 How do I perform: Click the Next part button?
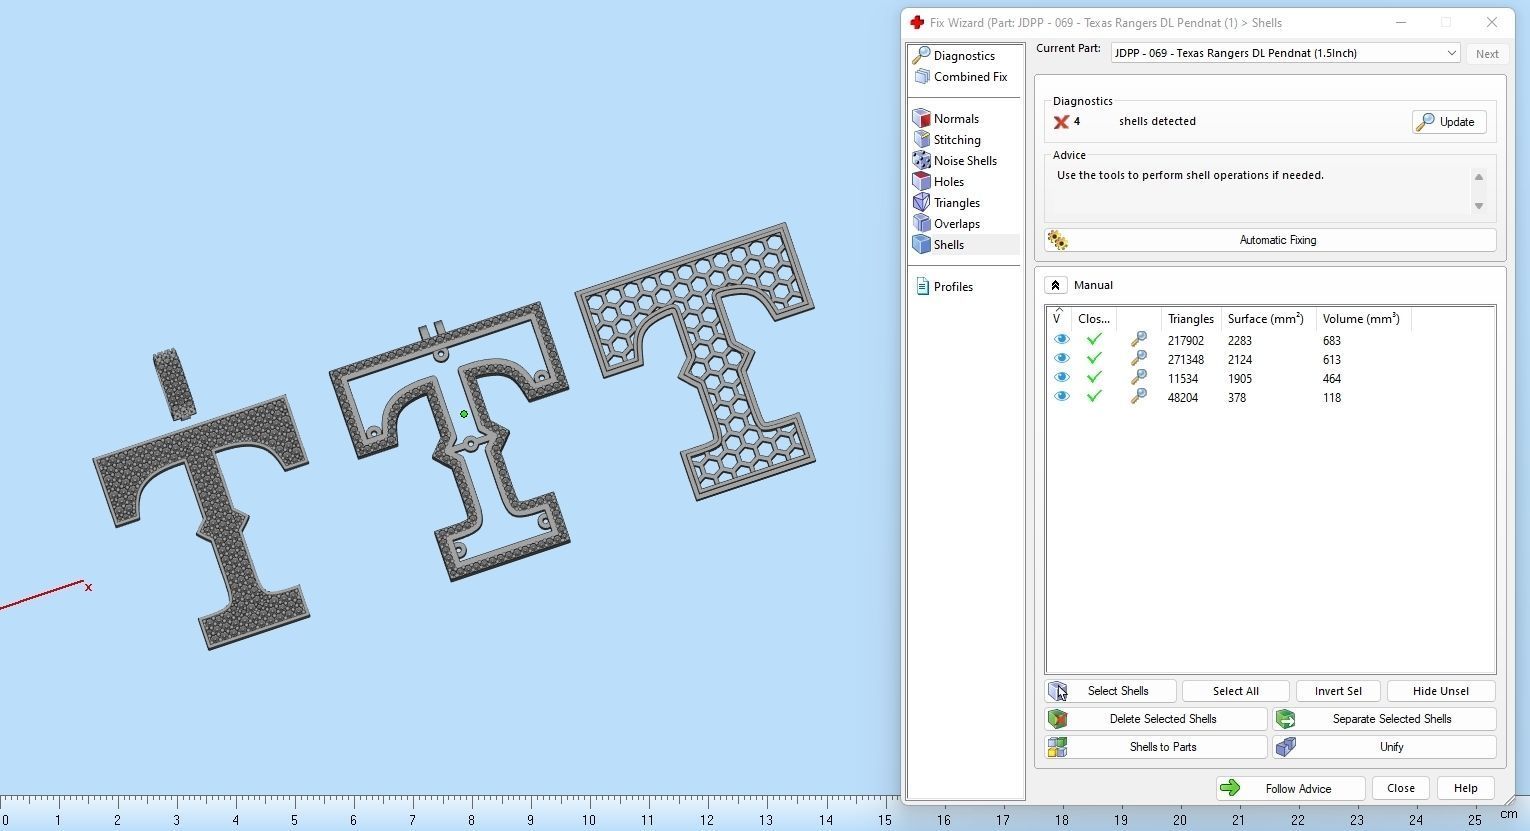tap(1487, 54)
